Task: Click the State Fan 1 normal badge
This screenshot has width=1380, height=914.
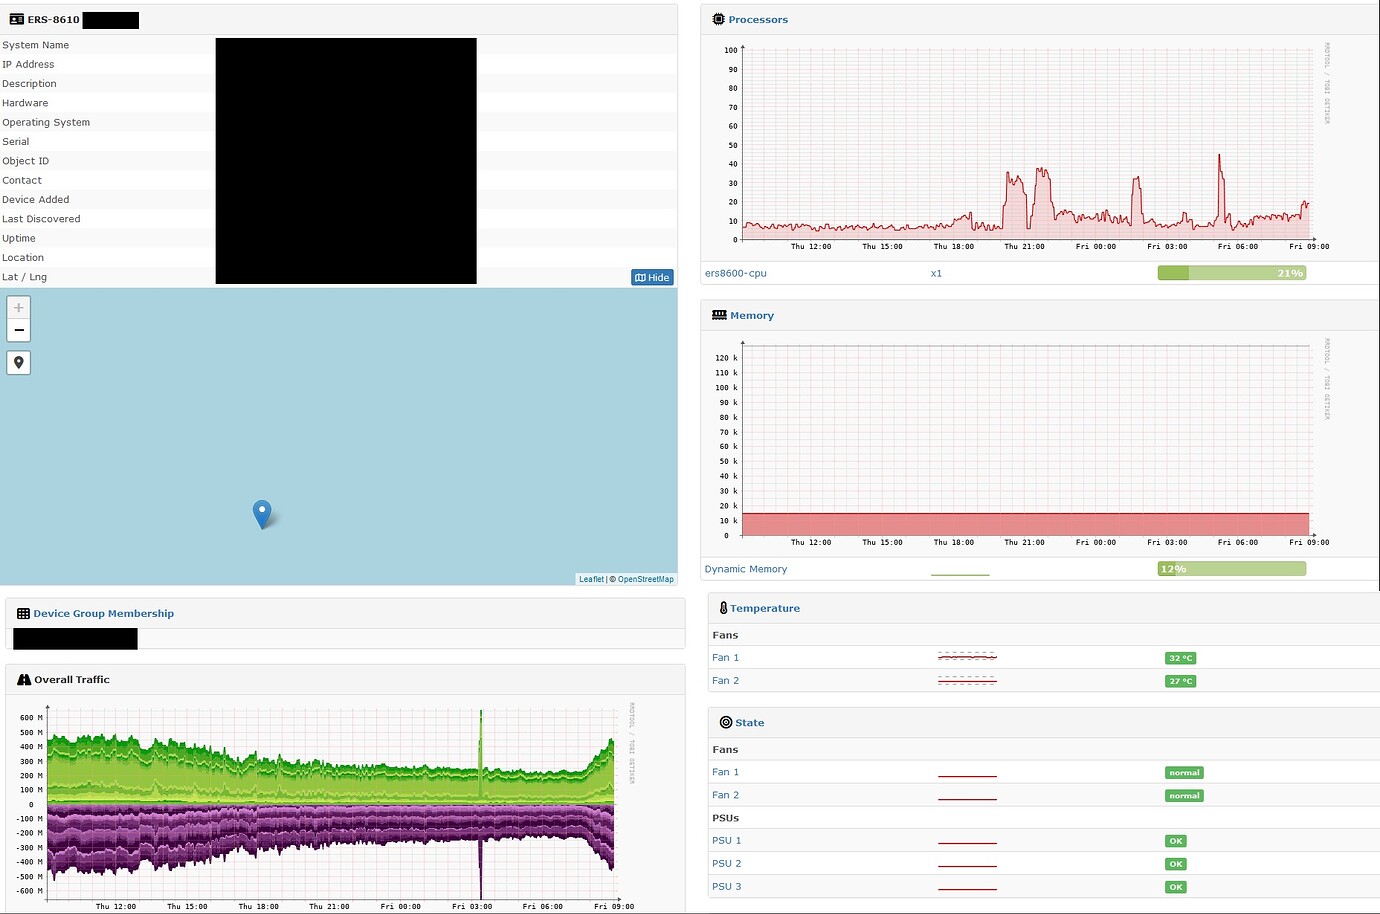Action: (x=1185, y=773)
